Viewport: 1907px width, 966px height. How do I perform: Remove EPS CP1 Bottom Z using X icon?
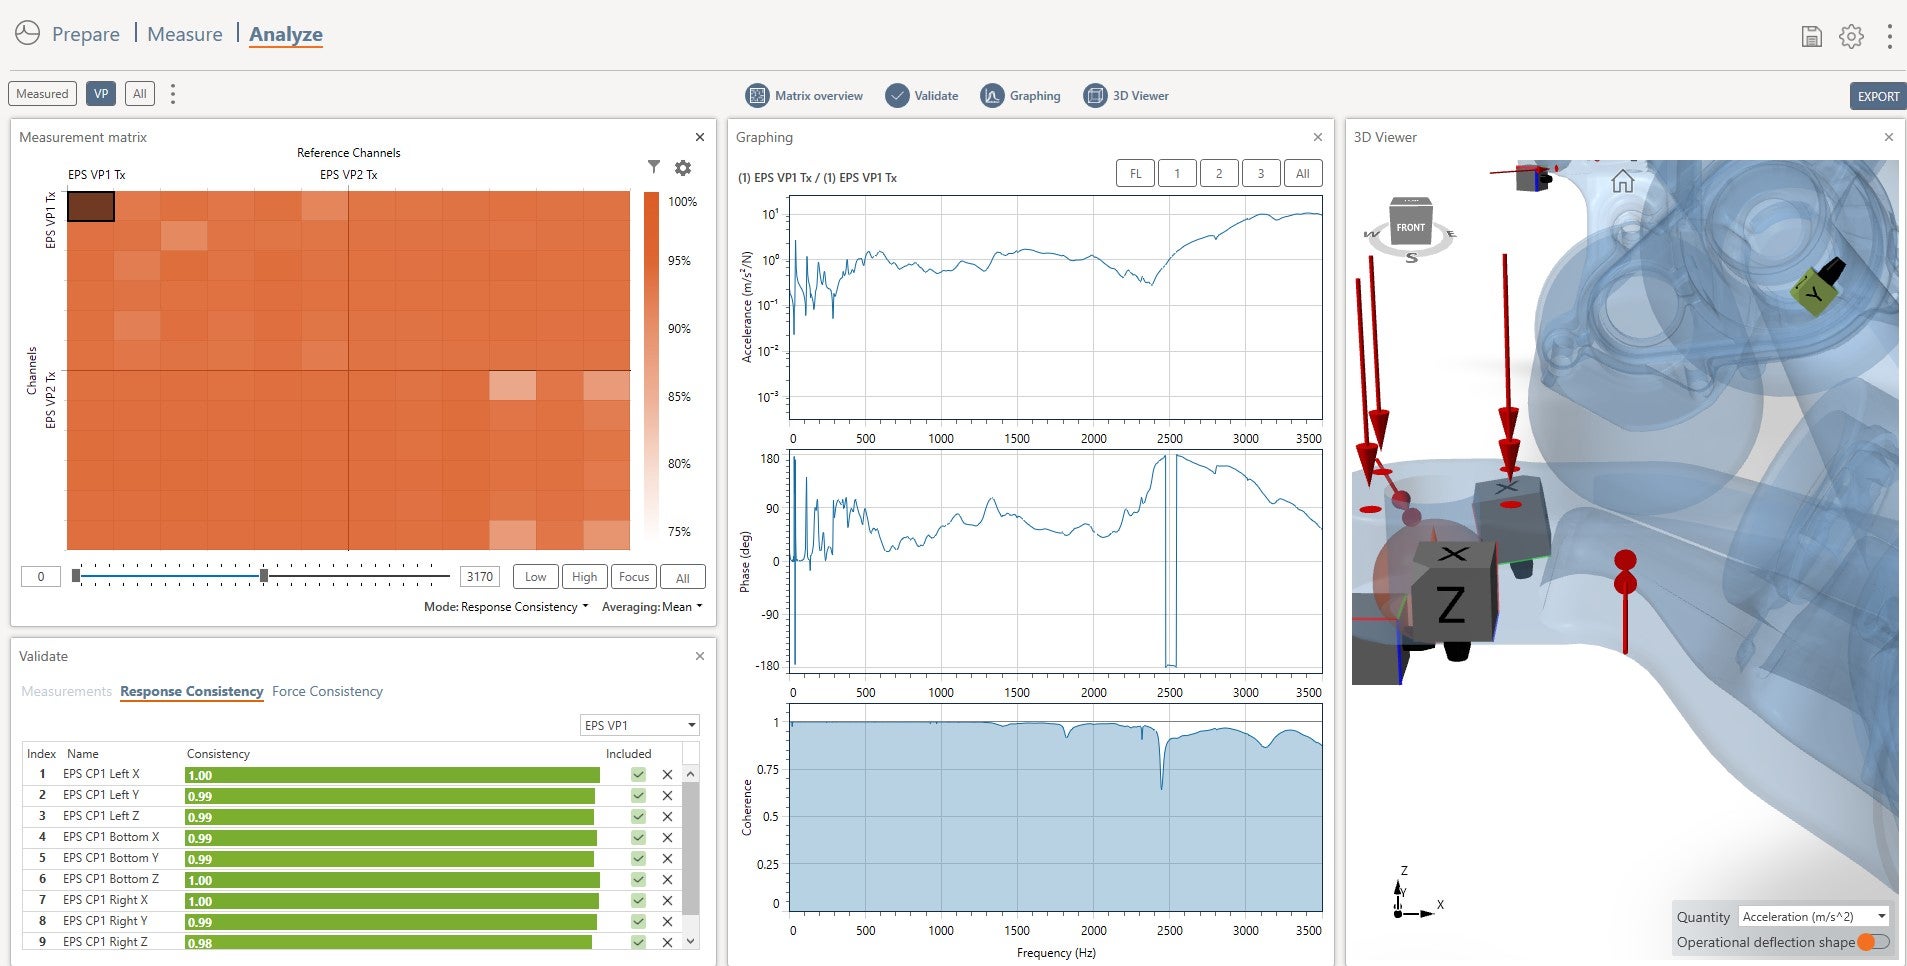[667, 880]
